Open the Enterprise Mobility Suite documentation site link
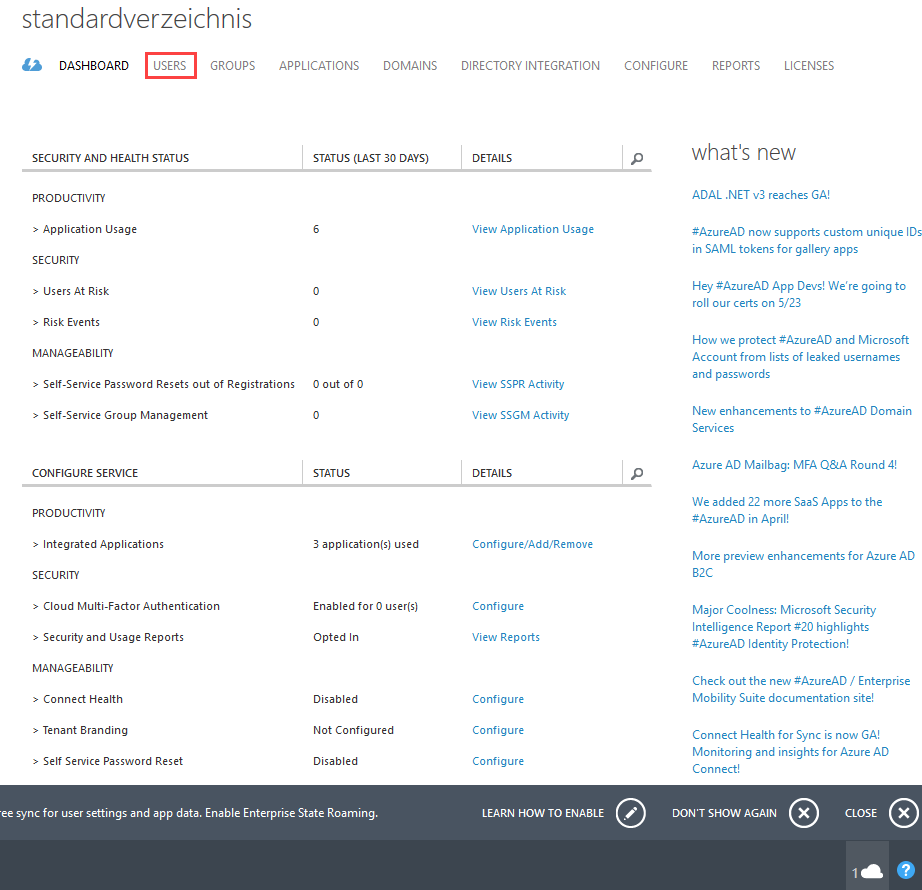The image size is (922, 890). coord(801,690)
